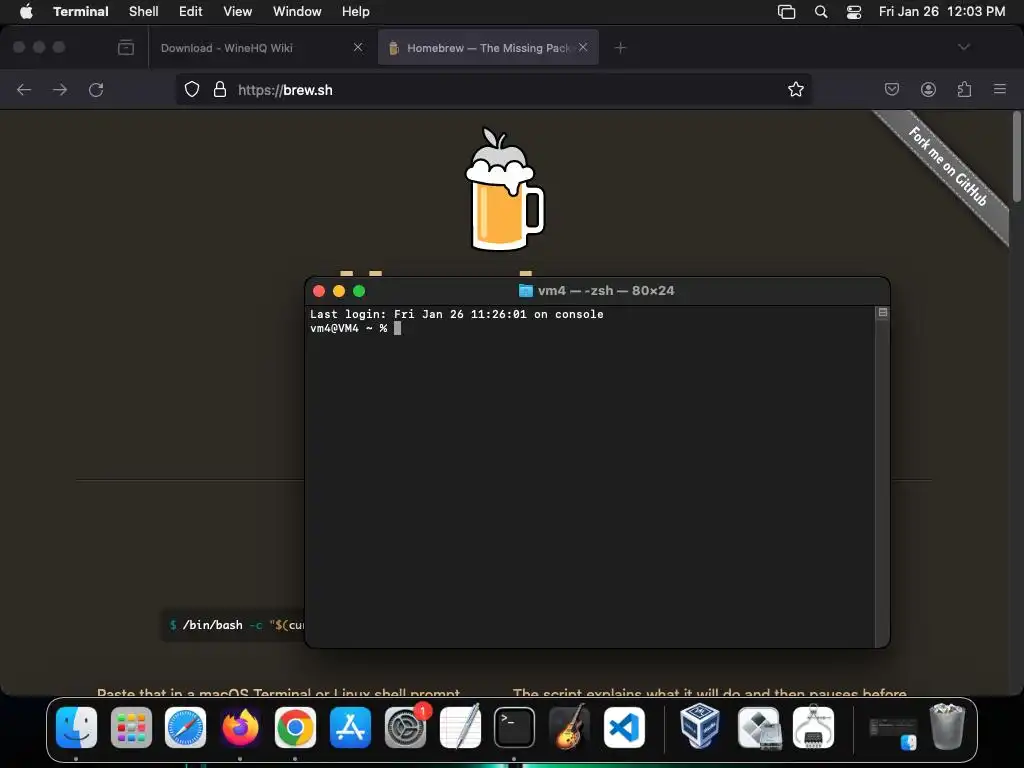The height and width of the screenshot is (768, 1024).
Task: Launch TextEdit from the Dock
Action: [x=460, y=727]
